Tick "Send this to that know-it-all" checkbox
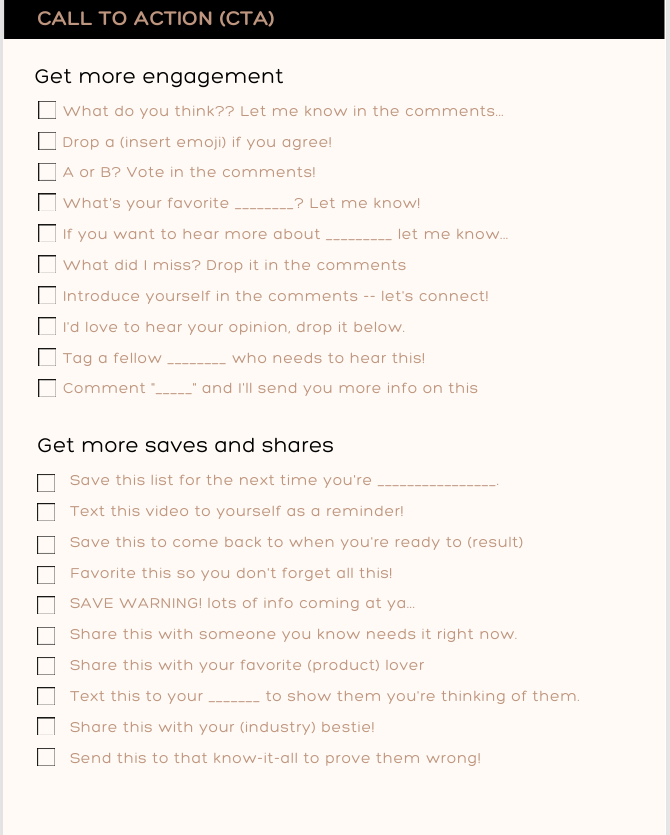Screen dimensions: 670x835 (x=46, y=757)
